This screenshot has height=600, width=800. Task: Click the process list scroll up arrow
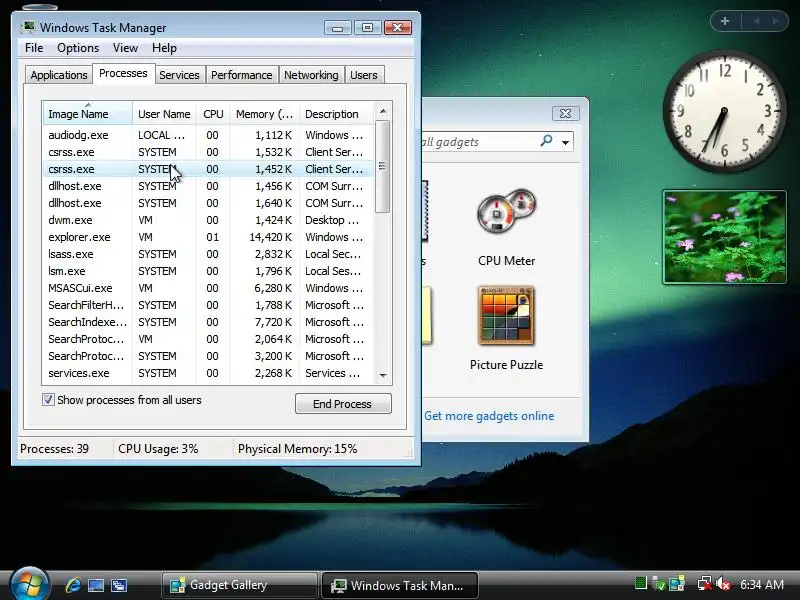(x=383, y=111)
